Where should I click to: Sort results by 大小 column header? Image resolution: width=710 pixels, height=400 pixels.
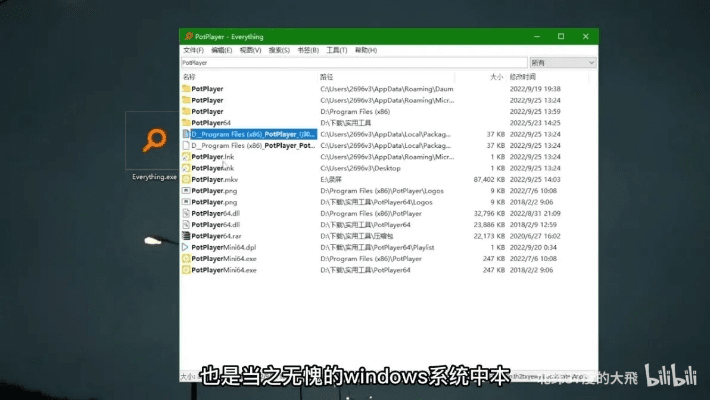pyautogui.click(x=496, y=76)
